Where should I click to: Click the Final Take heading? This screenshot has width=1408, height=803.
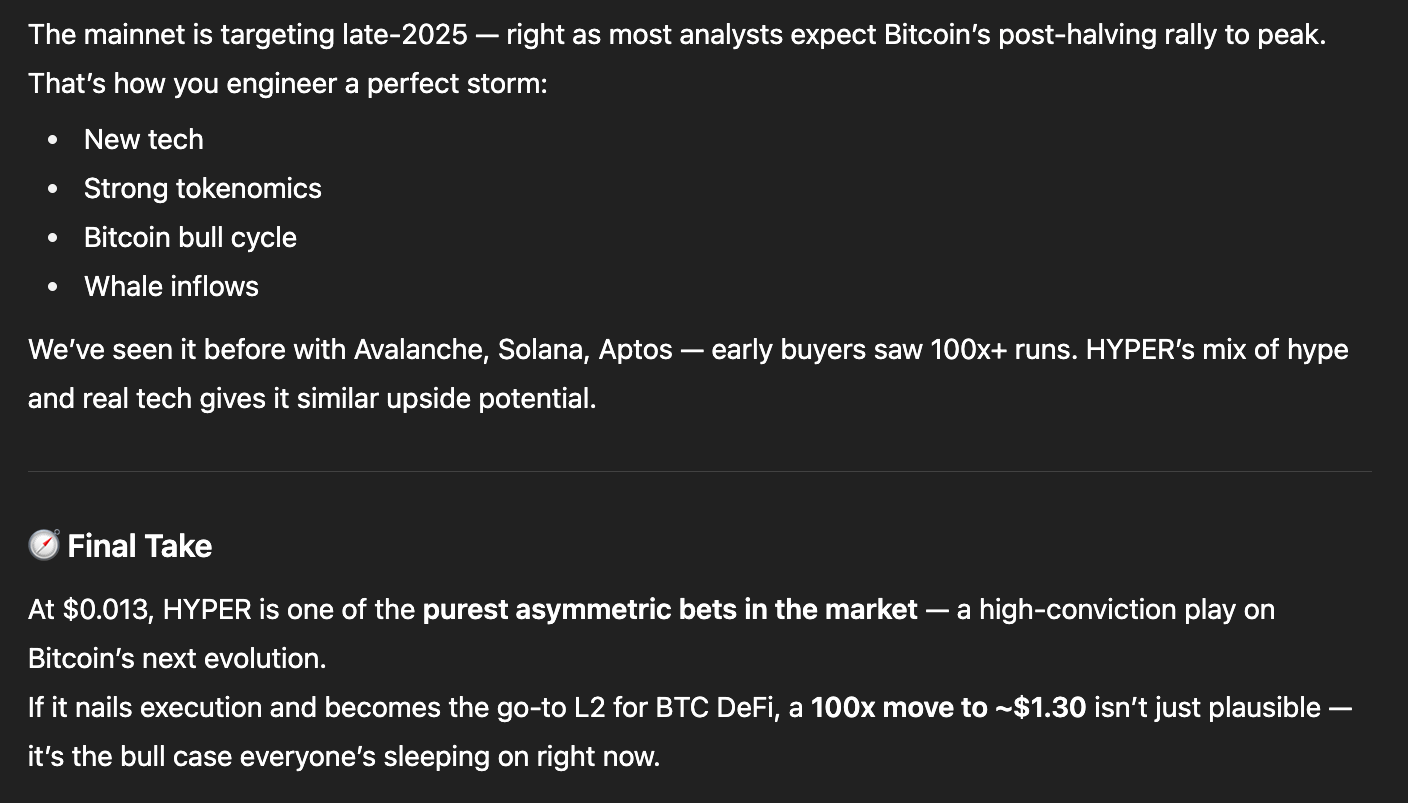coord(139,546)
